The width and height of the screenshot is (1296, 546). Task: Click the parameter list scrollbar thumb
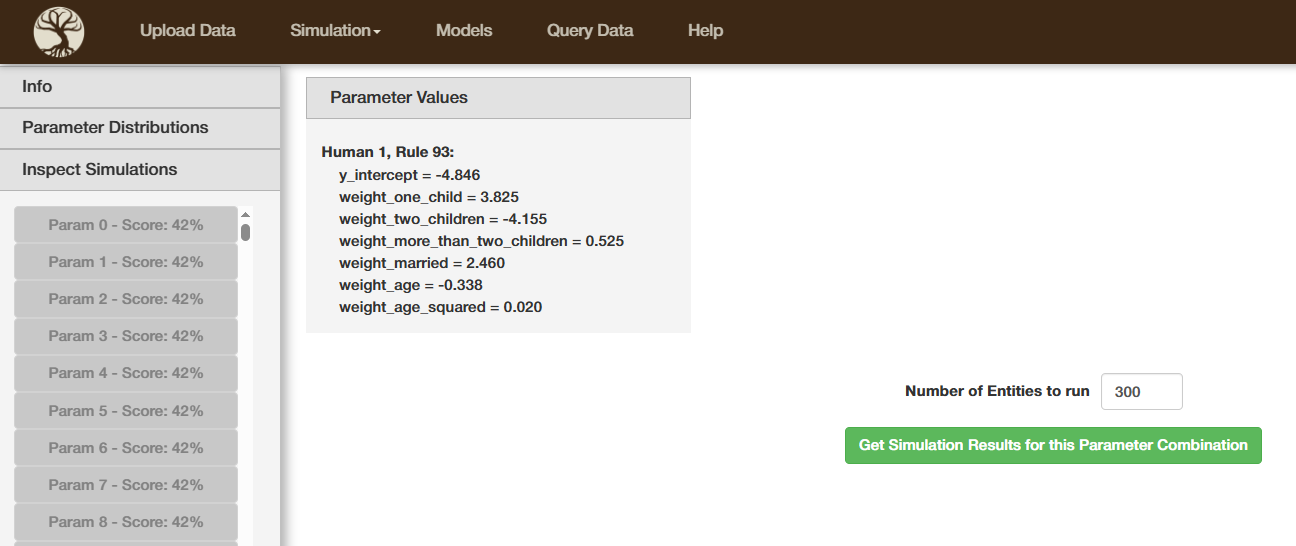point(245,232)
